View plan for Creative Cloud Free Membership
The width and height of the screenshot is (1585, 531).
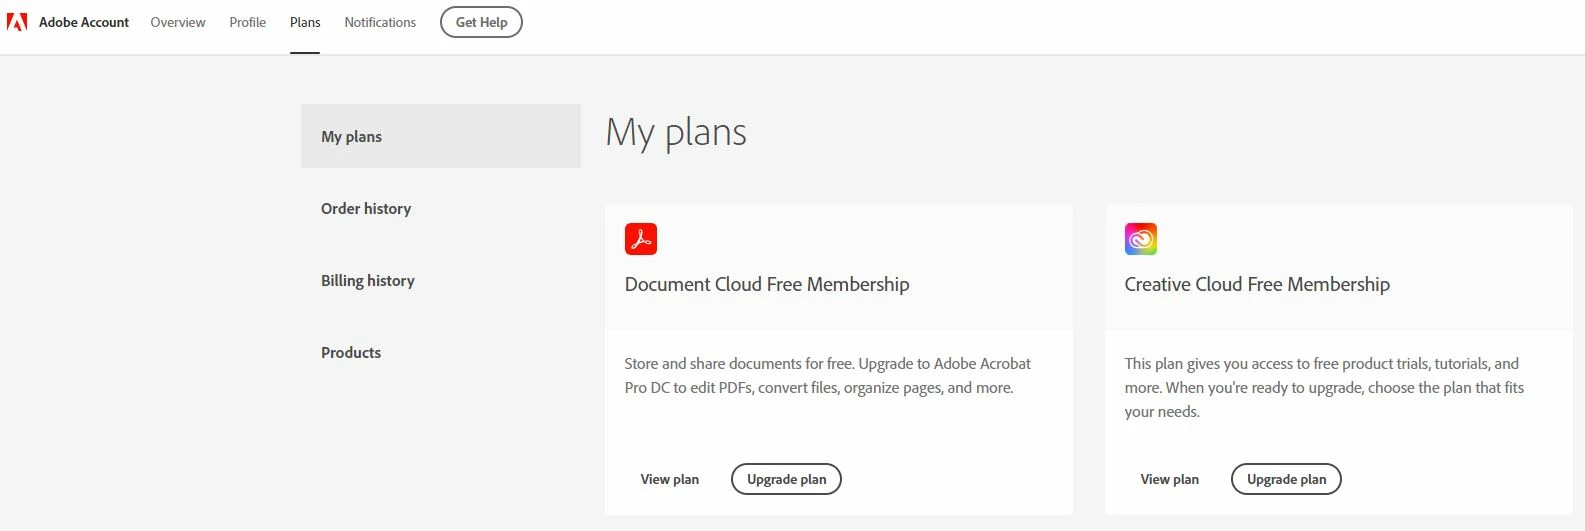1170,479
